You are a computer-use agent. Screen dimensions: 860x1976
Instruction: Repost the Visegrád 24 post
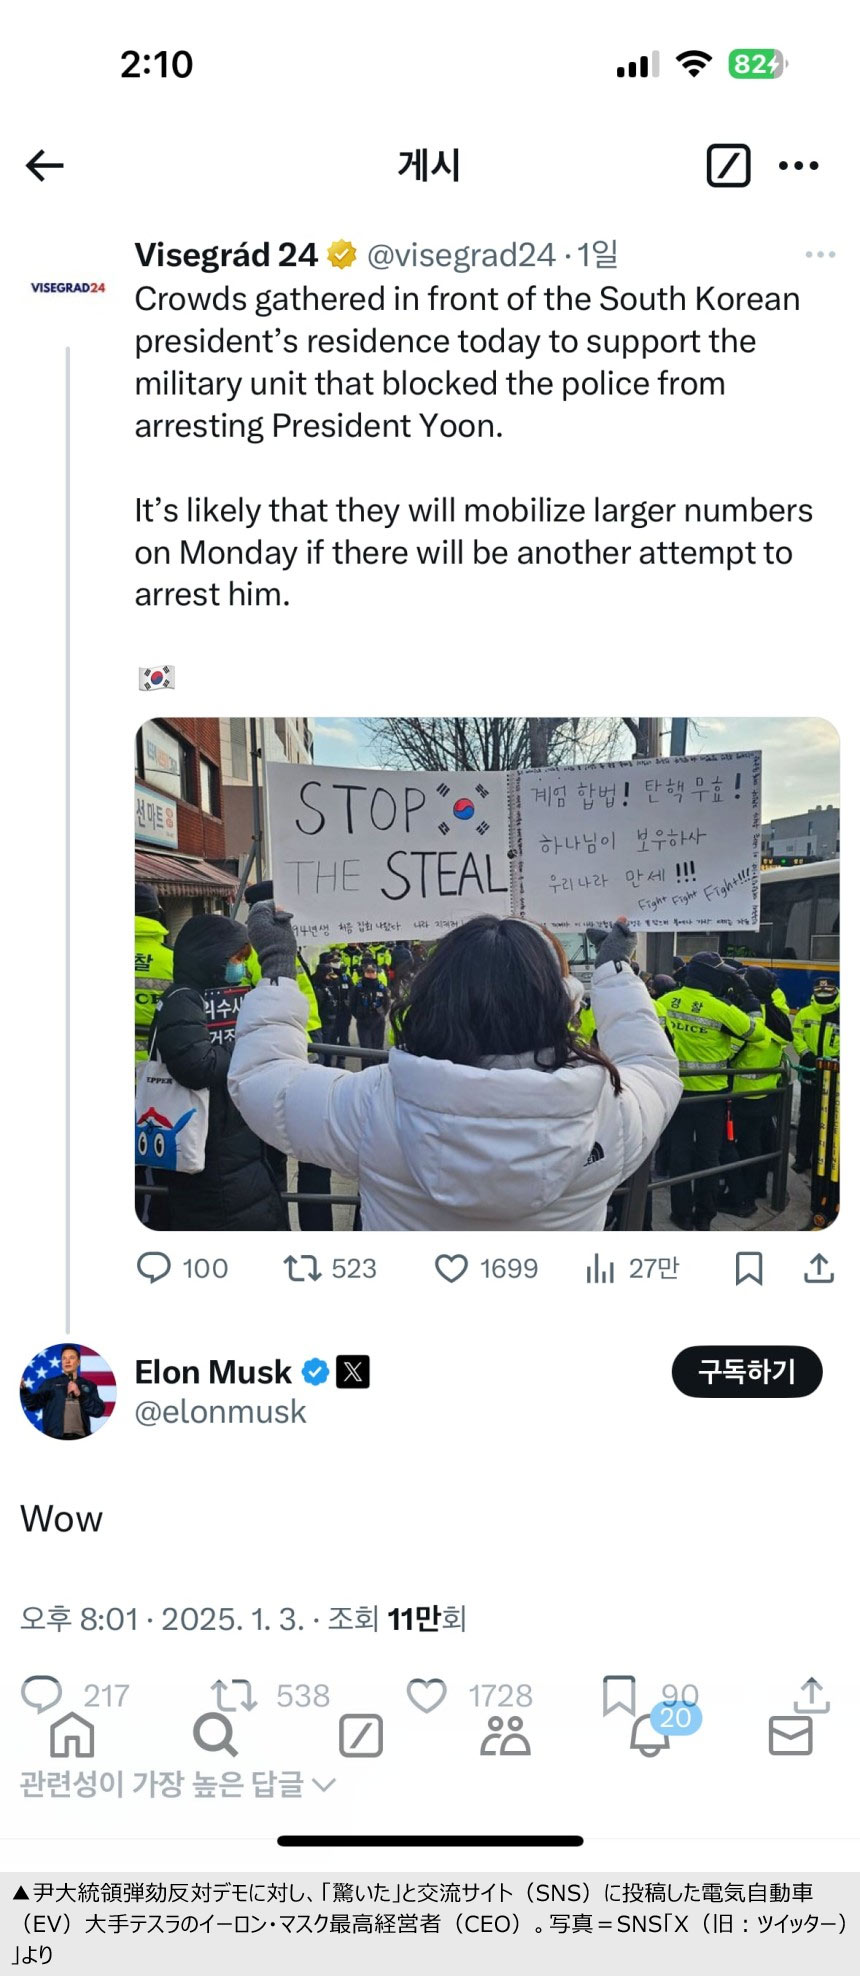[x=301, y=1268]
